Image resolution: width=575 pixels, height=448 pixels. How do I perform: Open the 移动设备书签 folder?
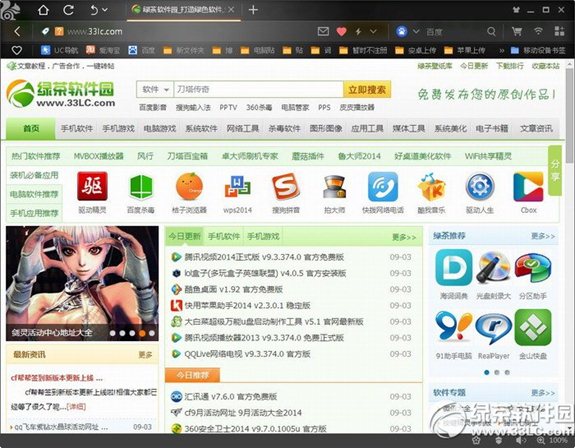[x=538, y=50]
